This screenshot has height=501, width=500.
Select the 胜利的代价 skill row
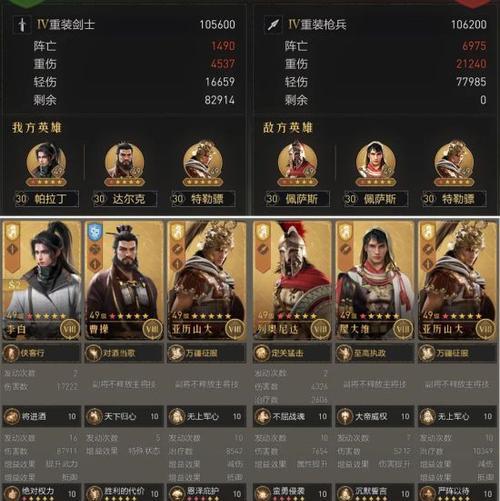pyautogui.click(x=124, y=492)
